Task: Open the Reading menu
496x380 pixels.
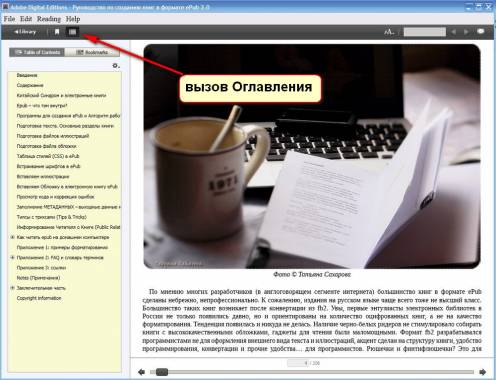Action: click(49, 19)
